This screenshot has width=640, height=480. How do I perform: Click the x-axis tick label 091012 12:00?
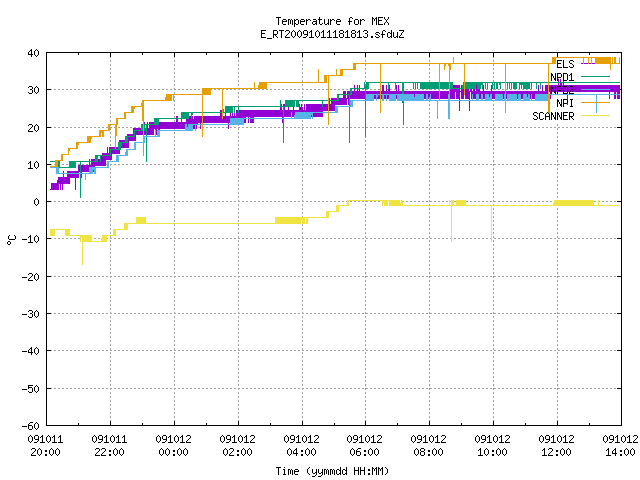pyautogui.click(x=557, y=446)
